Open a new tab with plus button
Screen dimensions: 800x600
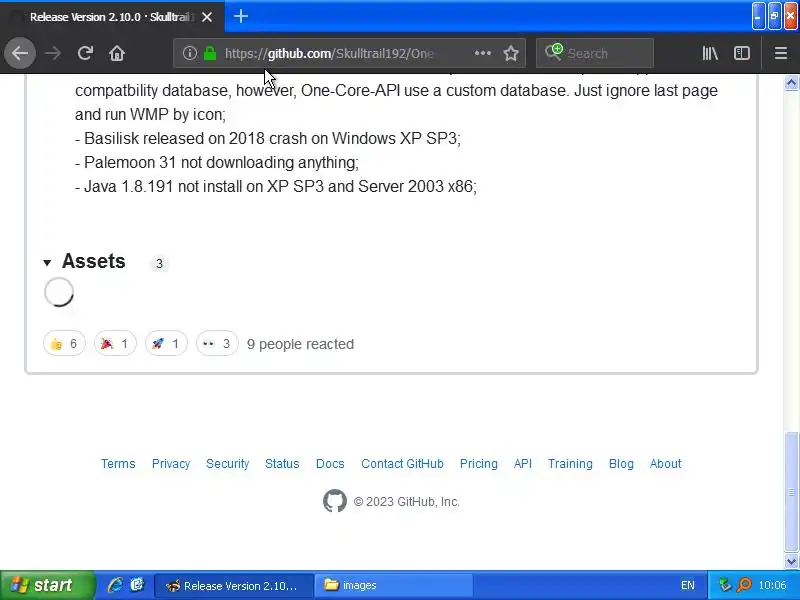pyautogui.click(x=241, y=16)
